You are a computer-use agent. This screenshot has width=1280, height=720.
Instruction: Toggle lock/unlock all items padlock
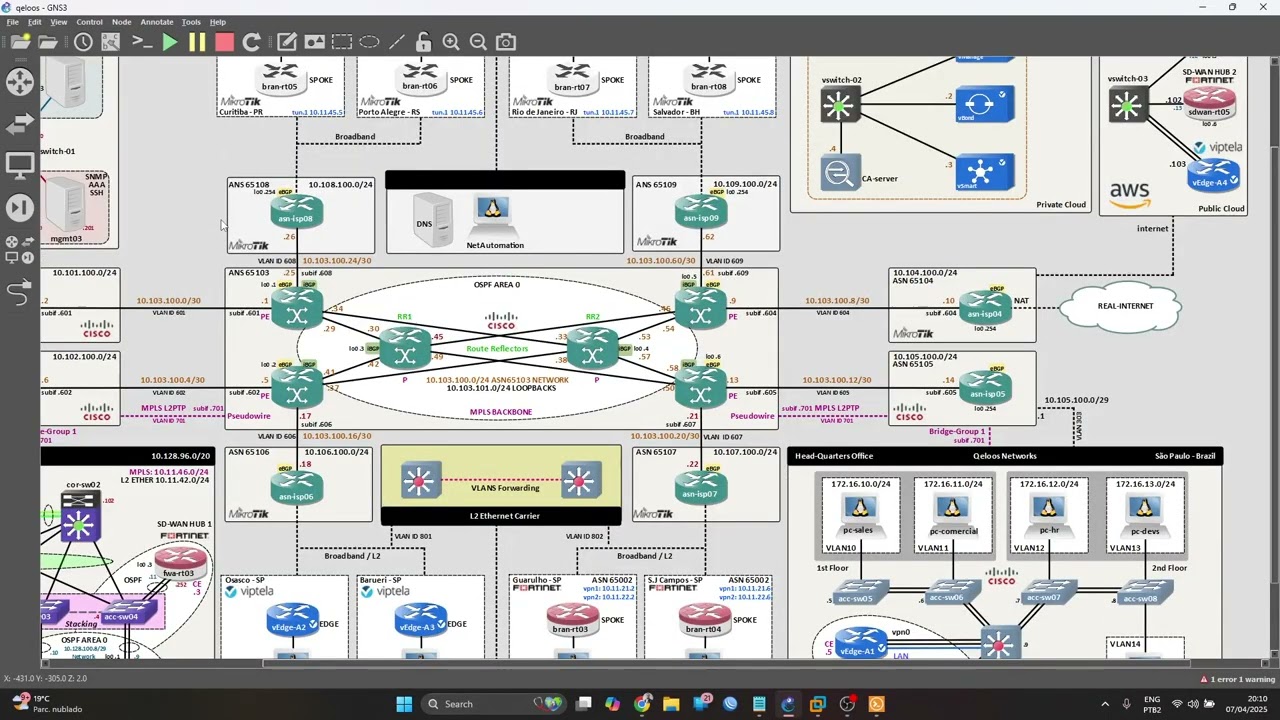424,42
